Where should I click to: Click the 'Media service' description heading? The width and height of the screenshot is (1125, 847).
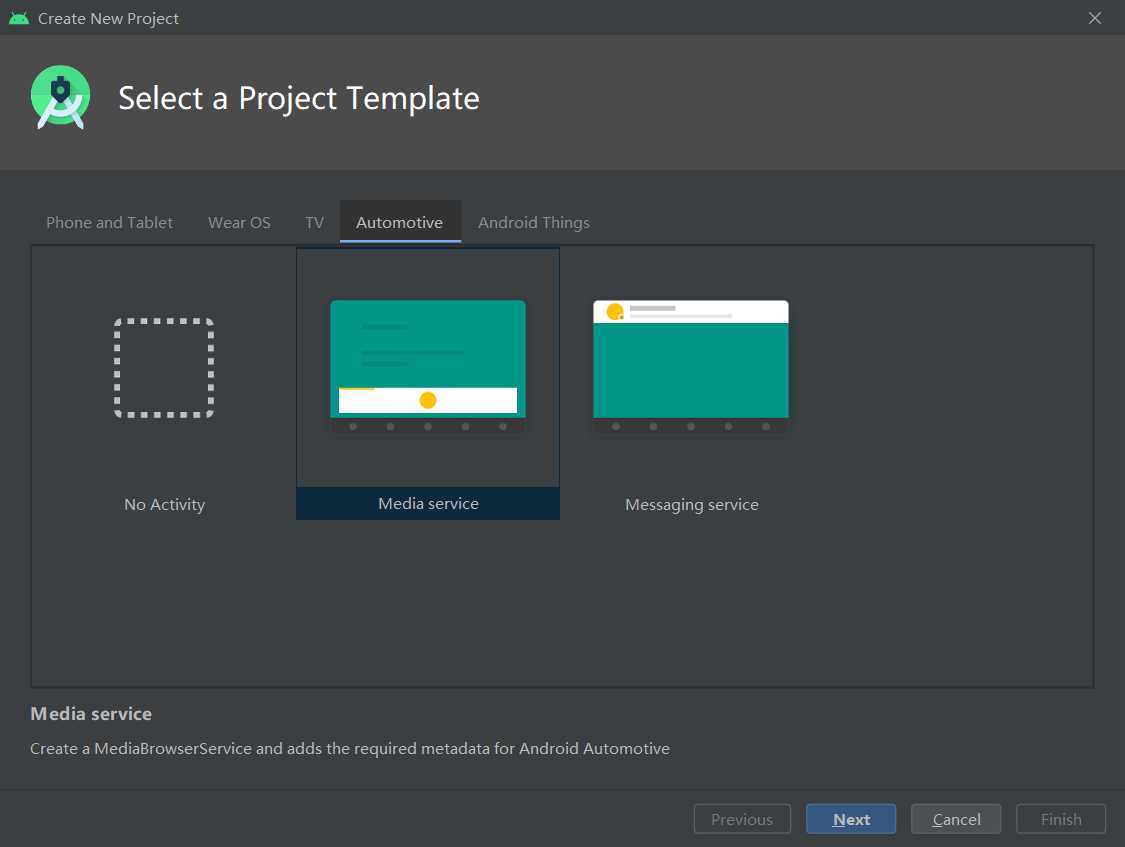pyautogui.click(x=91, y=714)
